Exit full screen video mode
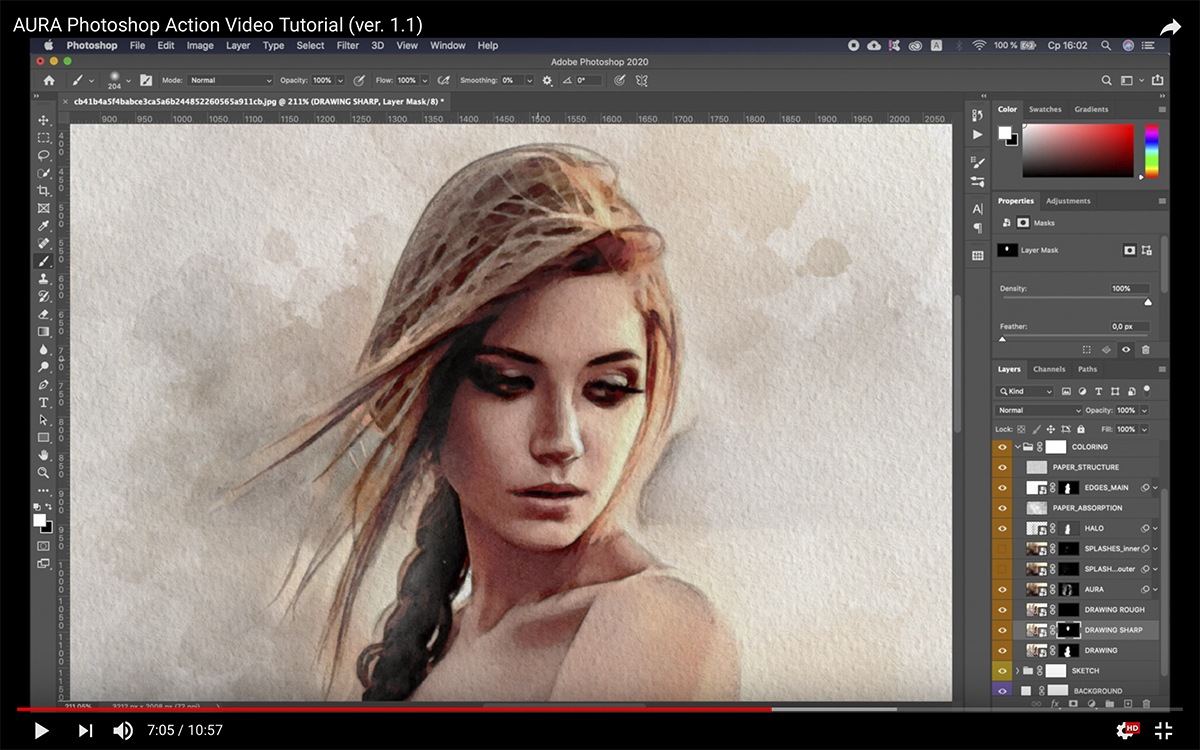 [x=1163, y=731]
